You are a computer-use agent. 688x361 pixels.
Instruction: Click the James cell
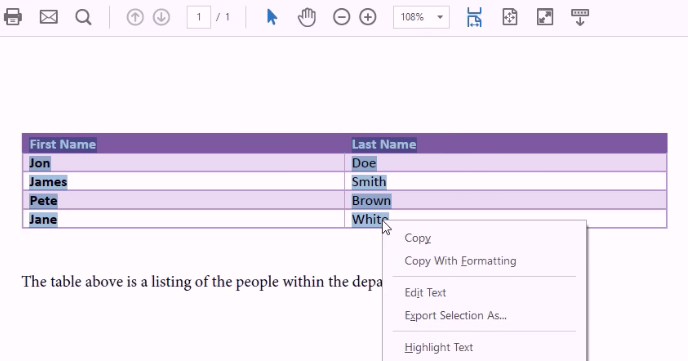[x=183, y=182]
